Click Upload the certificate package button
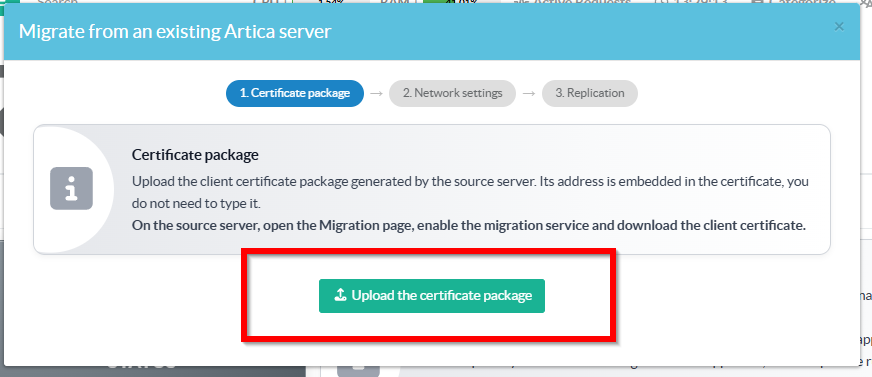Viewport: 872px width, 377px height. click(x=432, y=296)
